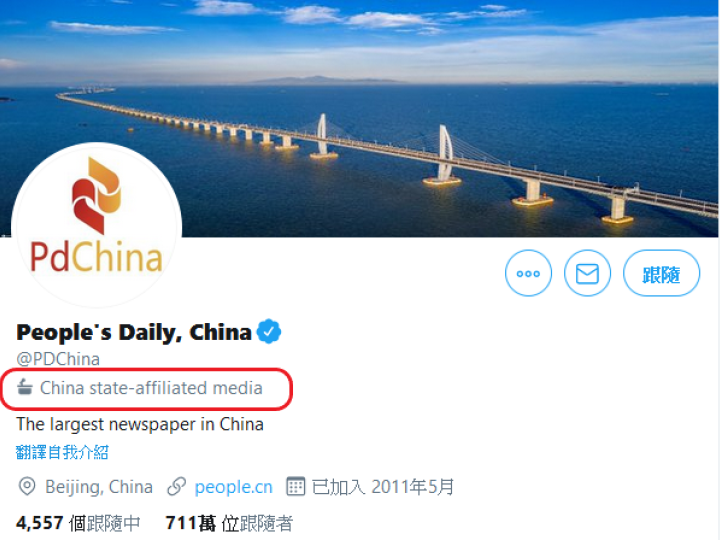
Task: Click the chain link icon
Action: point(177,487)
